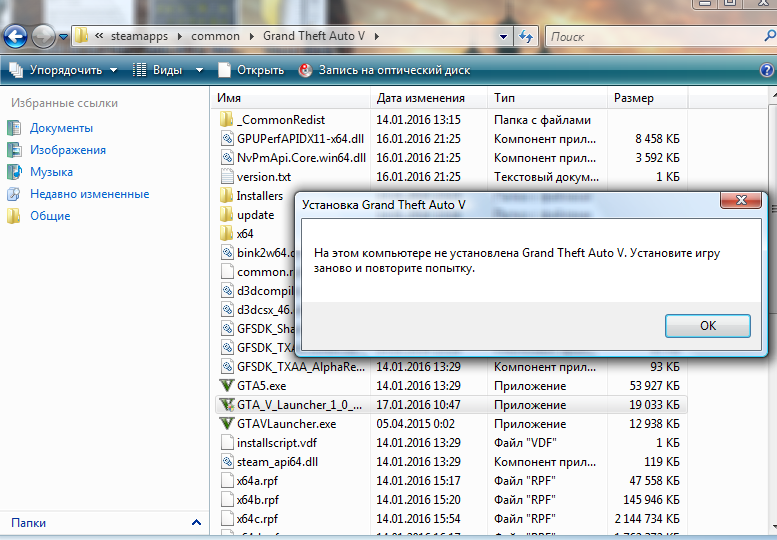The height and width of the screenshot is (540, 777).
Task: Click the Виды toolbar button
Action: [158, 70]
